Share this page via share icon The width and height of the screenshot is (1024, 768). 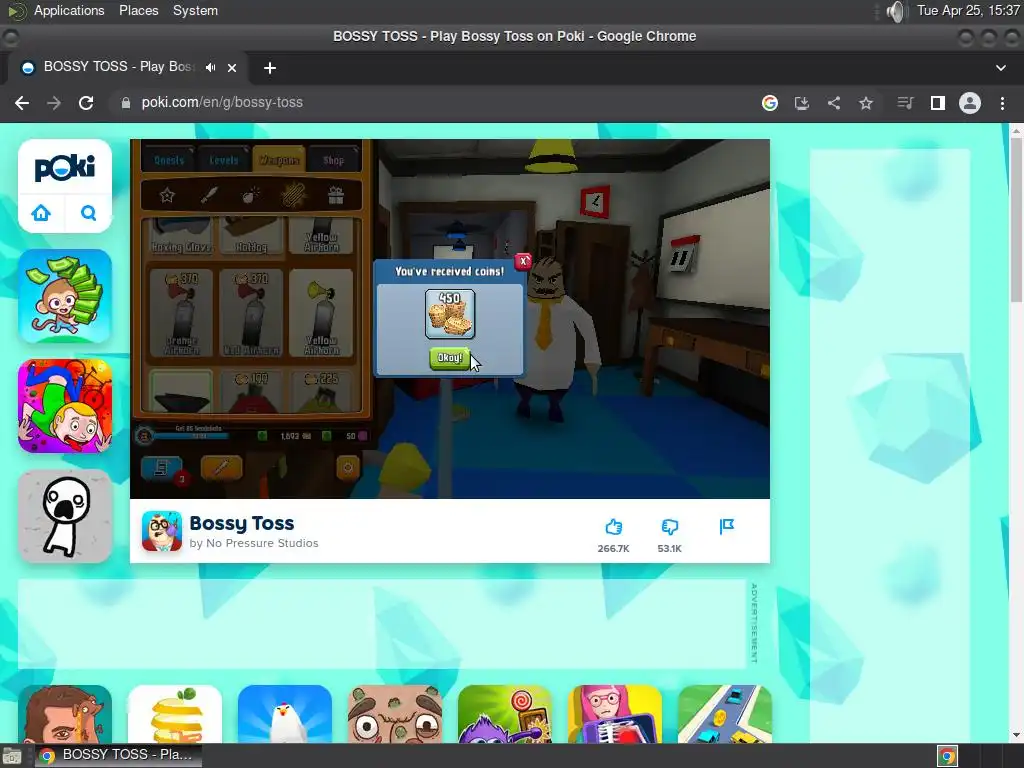click(833, 103)
